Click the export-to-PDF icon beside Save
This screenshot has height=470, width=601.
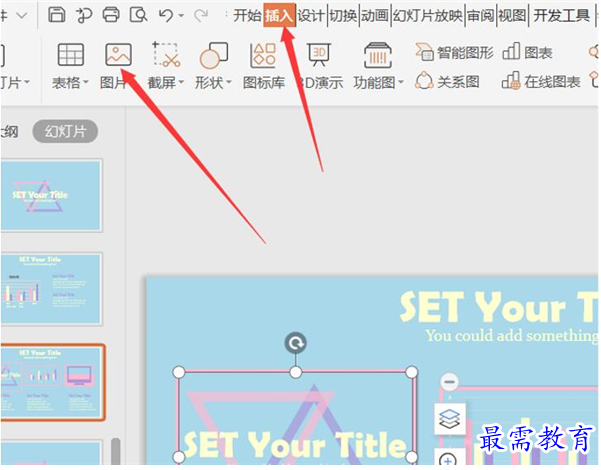(x=84, y=15)
